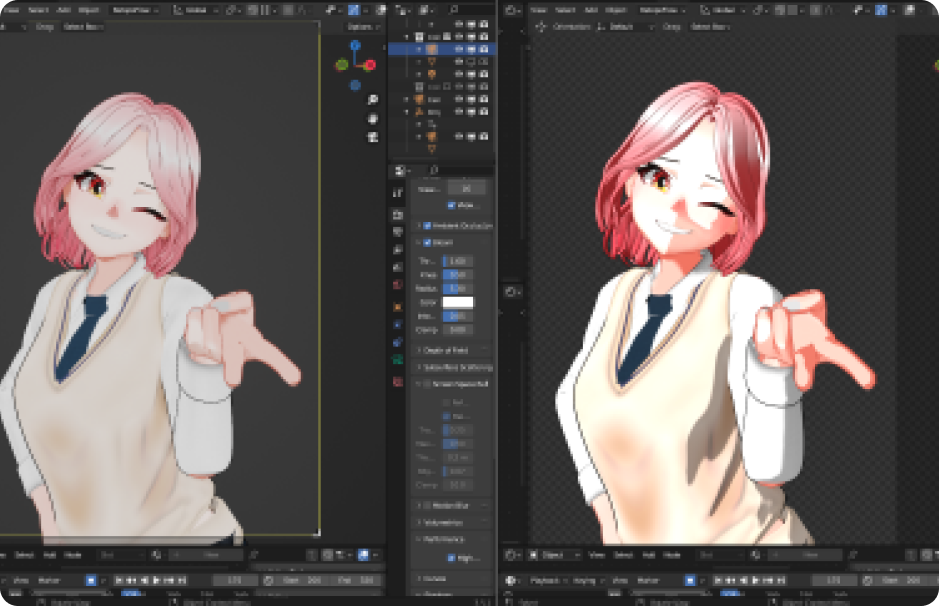
Task: Toggle auto keying button in left timeline
Action: coord(91,580)
